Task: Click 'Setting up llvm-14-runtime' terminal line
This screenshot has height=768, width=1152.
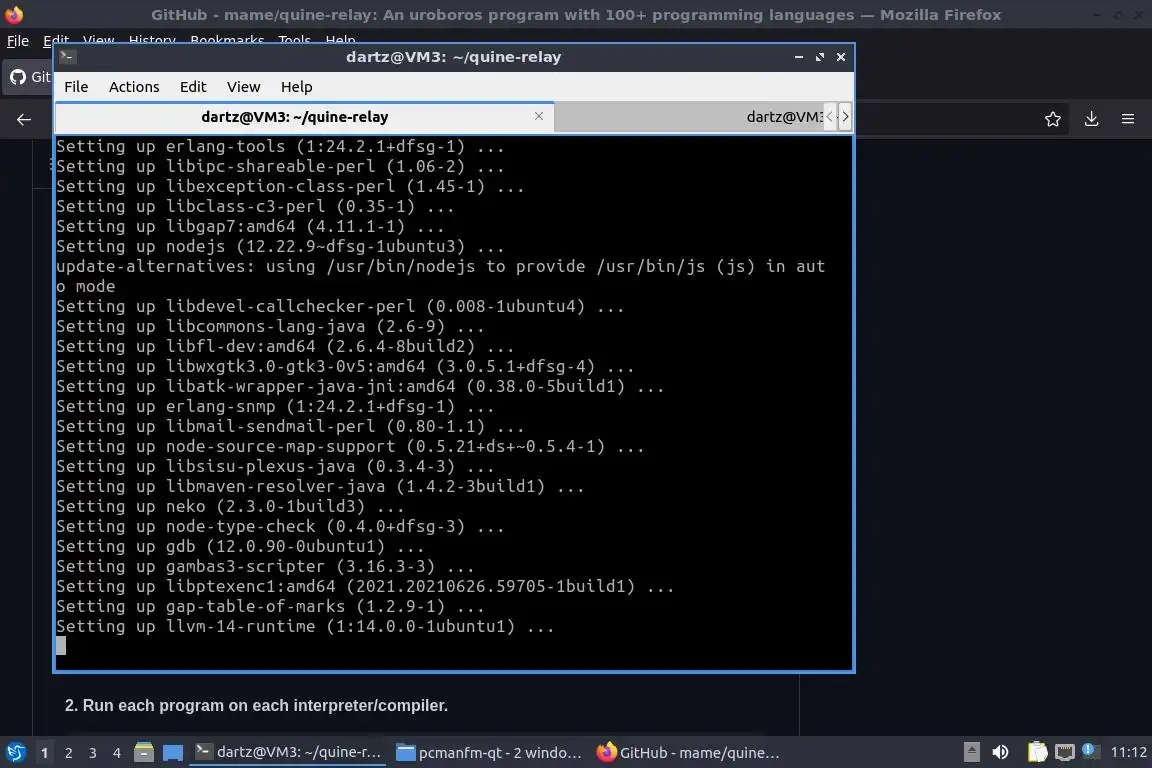Action: pos(305,626)
